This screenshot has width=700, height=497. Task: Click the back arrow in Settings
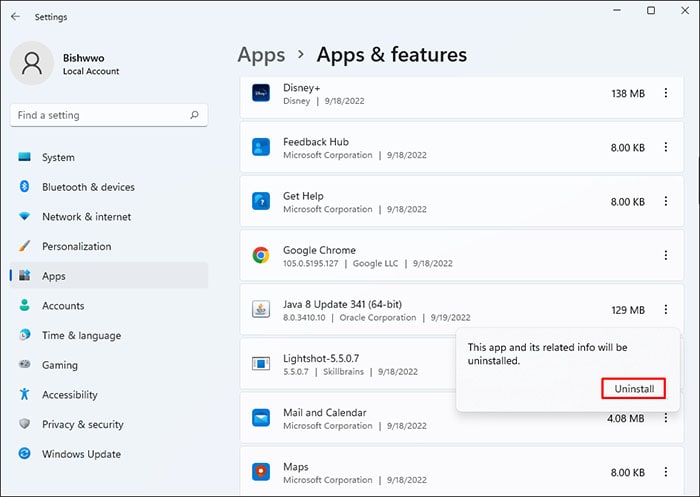pyautogui.click(x=16, y=17)
